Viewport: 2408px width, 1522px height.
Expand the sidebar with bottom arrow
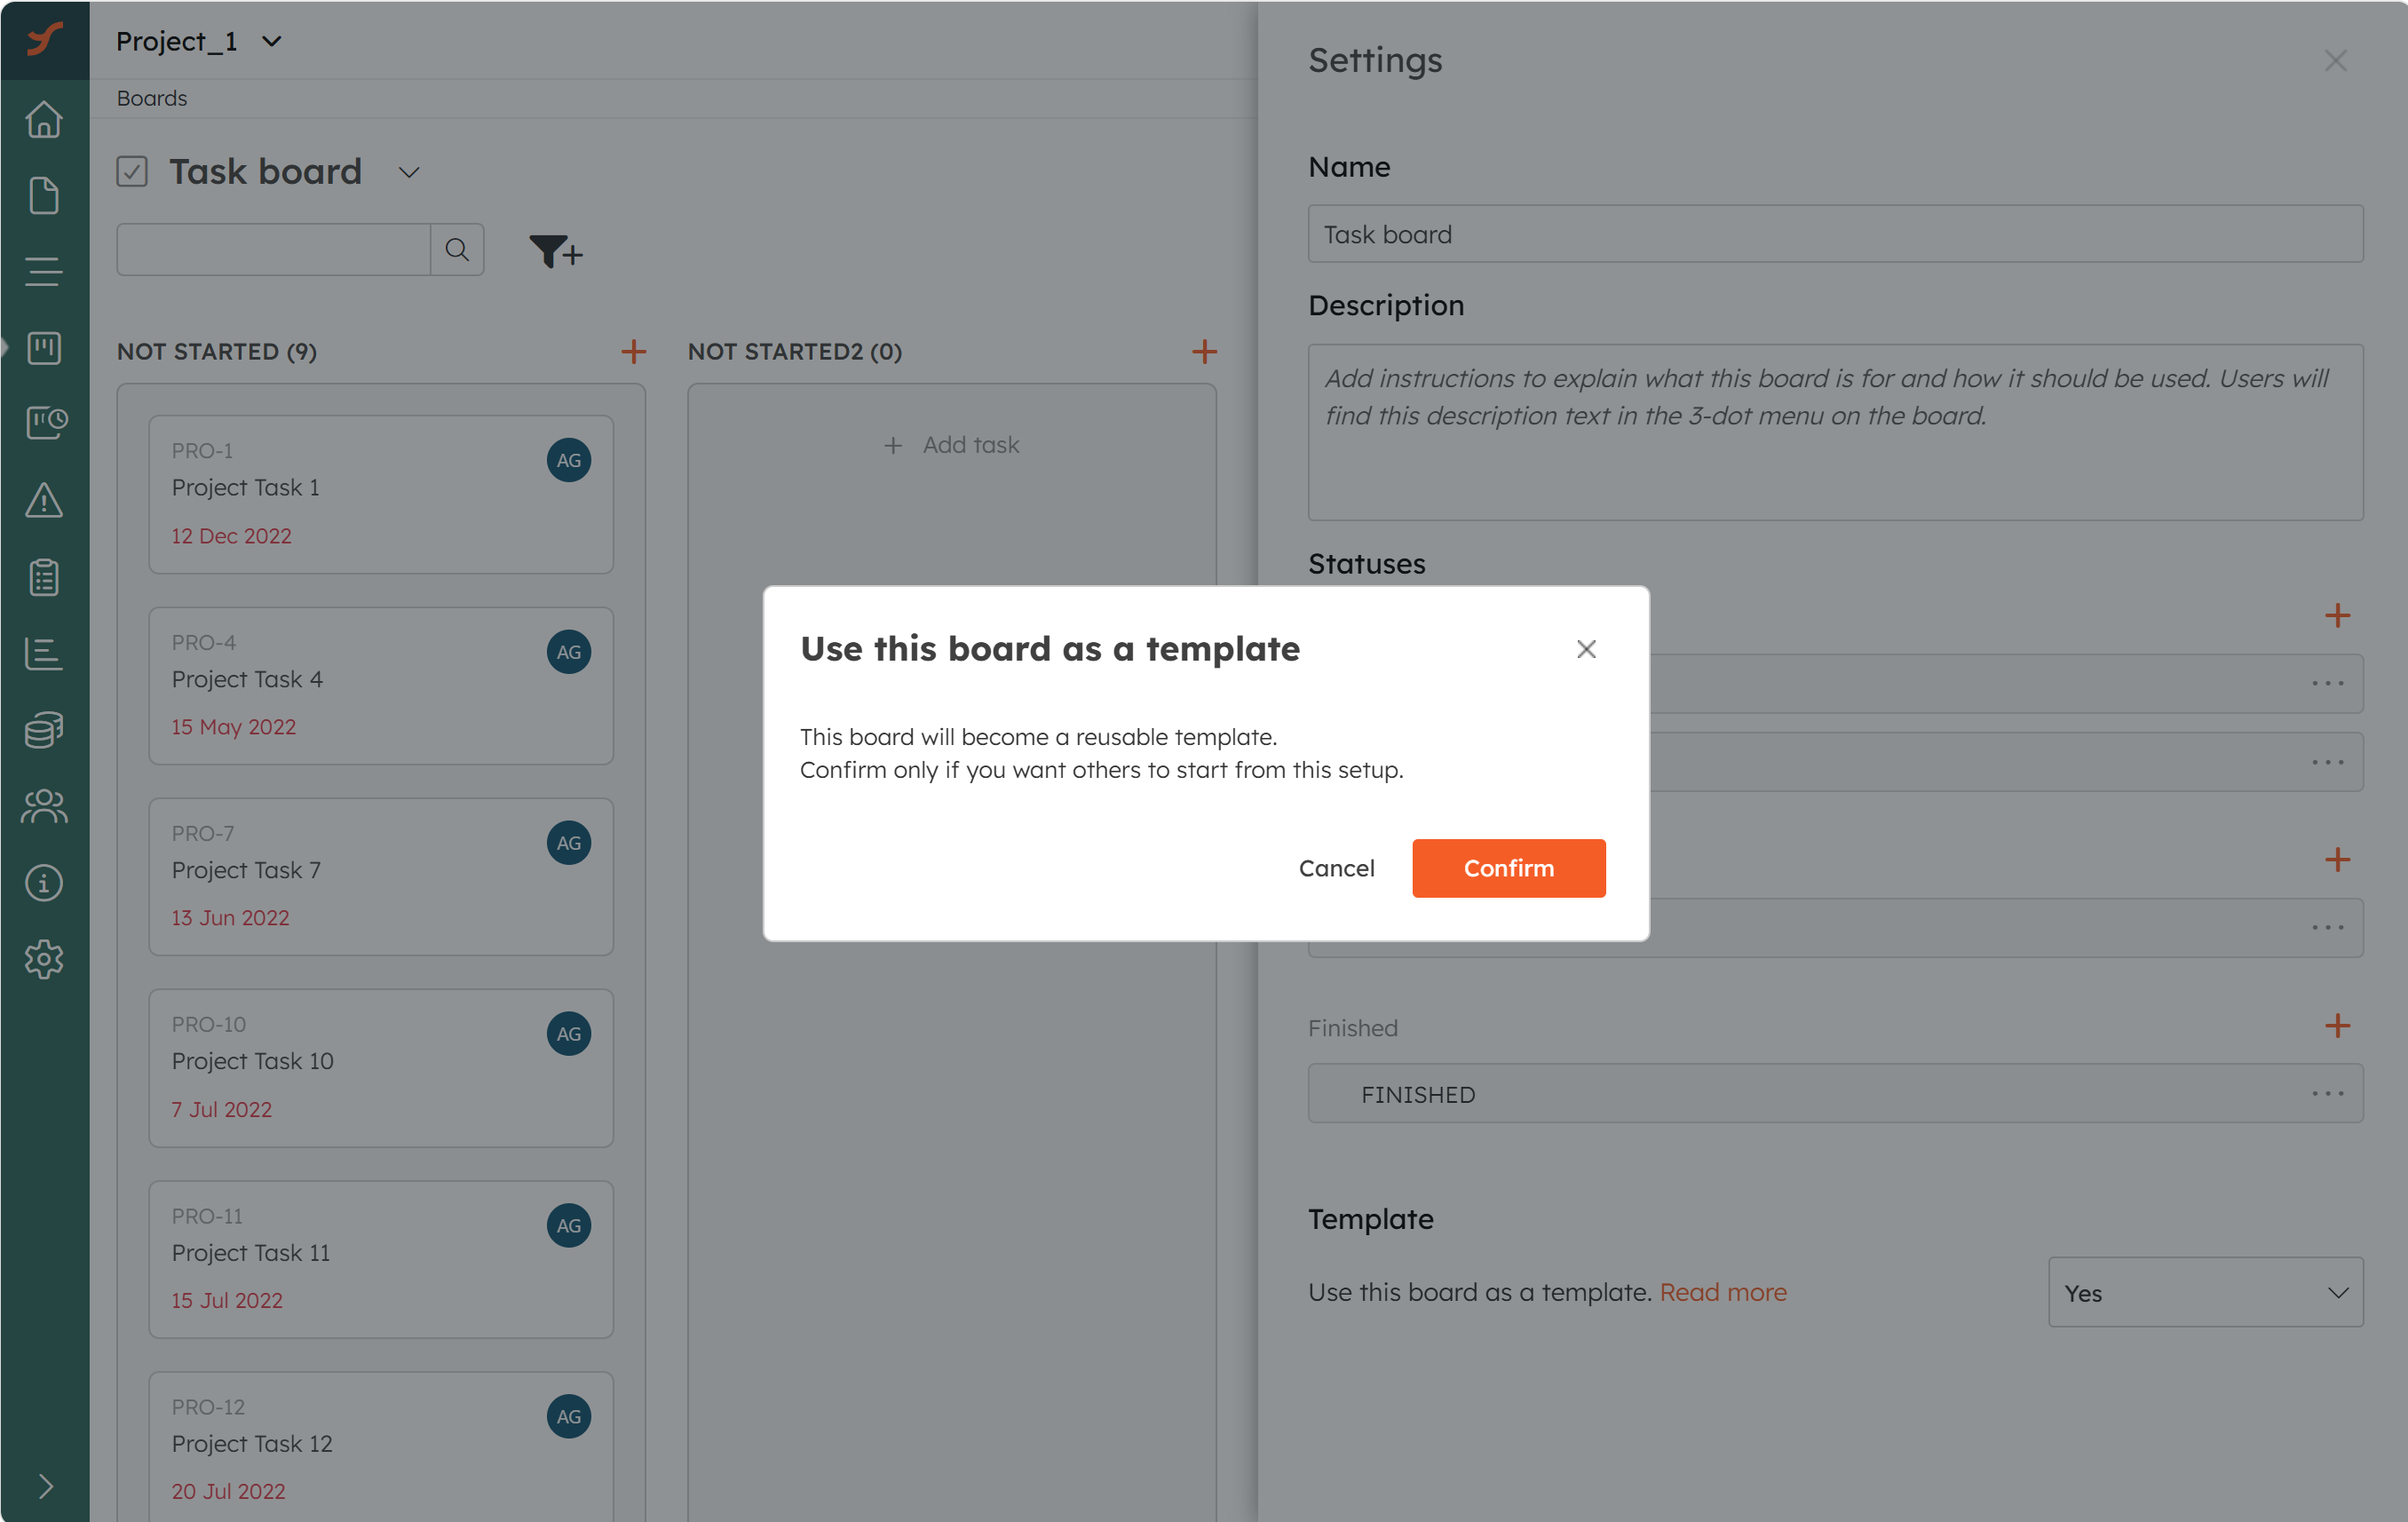tap(45, 1486)
